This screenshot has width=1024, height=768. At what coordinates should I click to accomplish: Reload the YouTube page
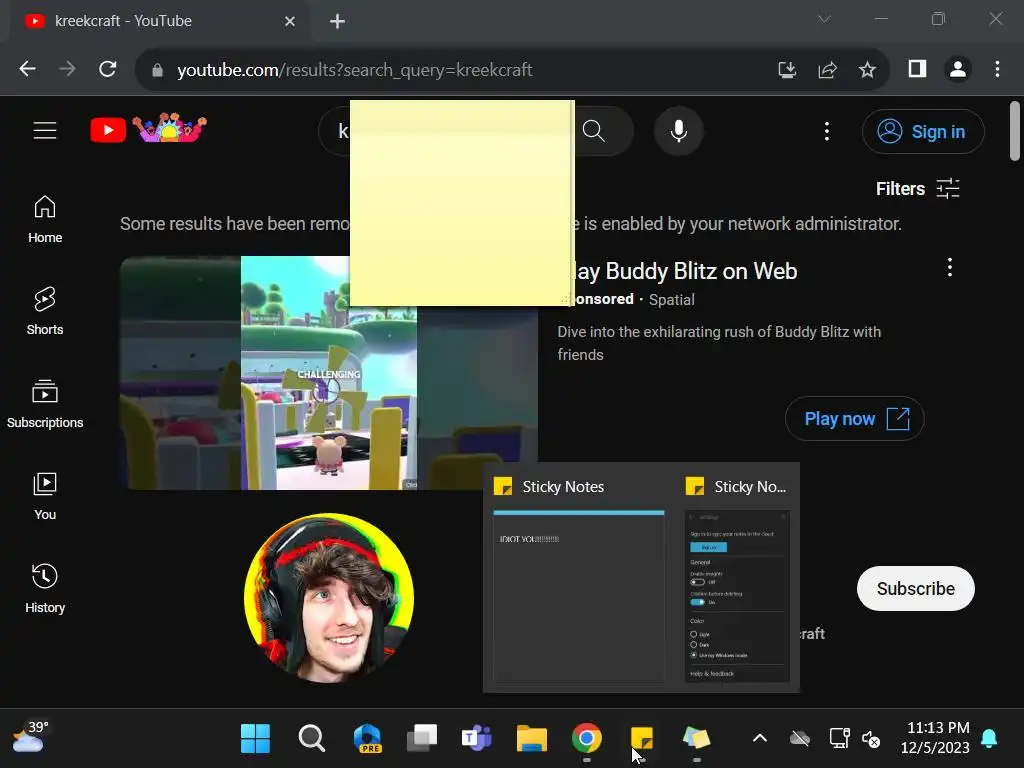coord(108,69)
